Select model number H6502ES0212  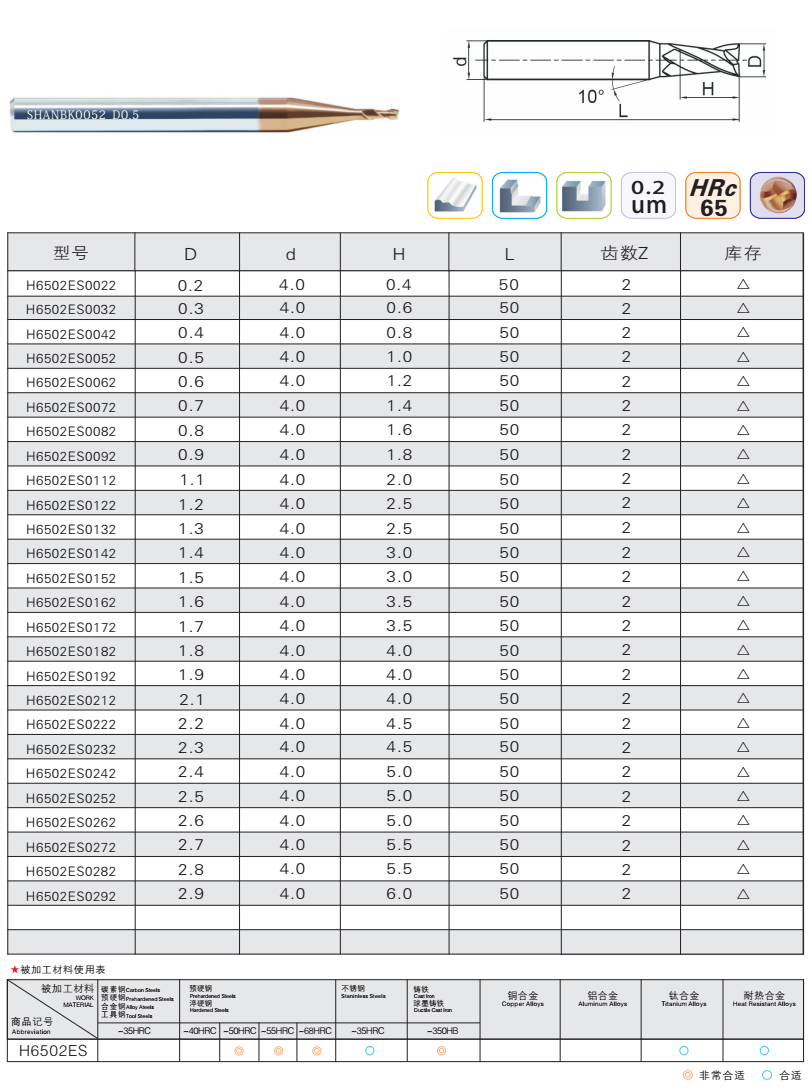point(71,700)
